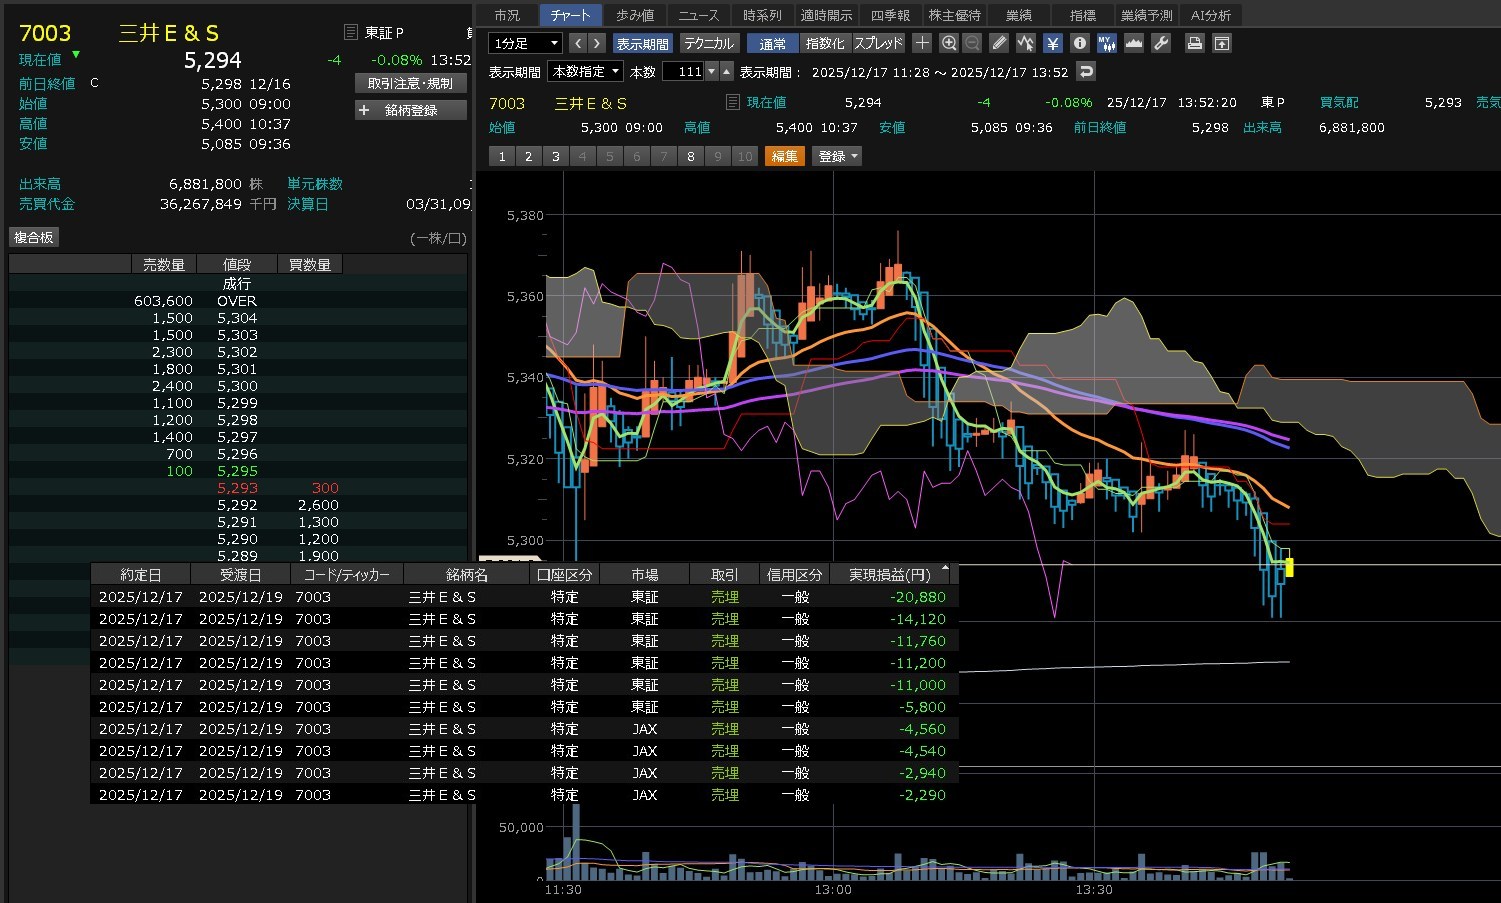Switch to the 歩み値 tab
1501x903 pixels.
click(x=635, y=15)
